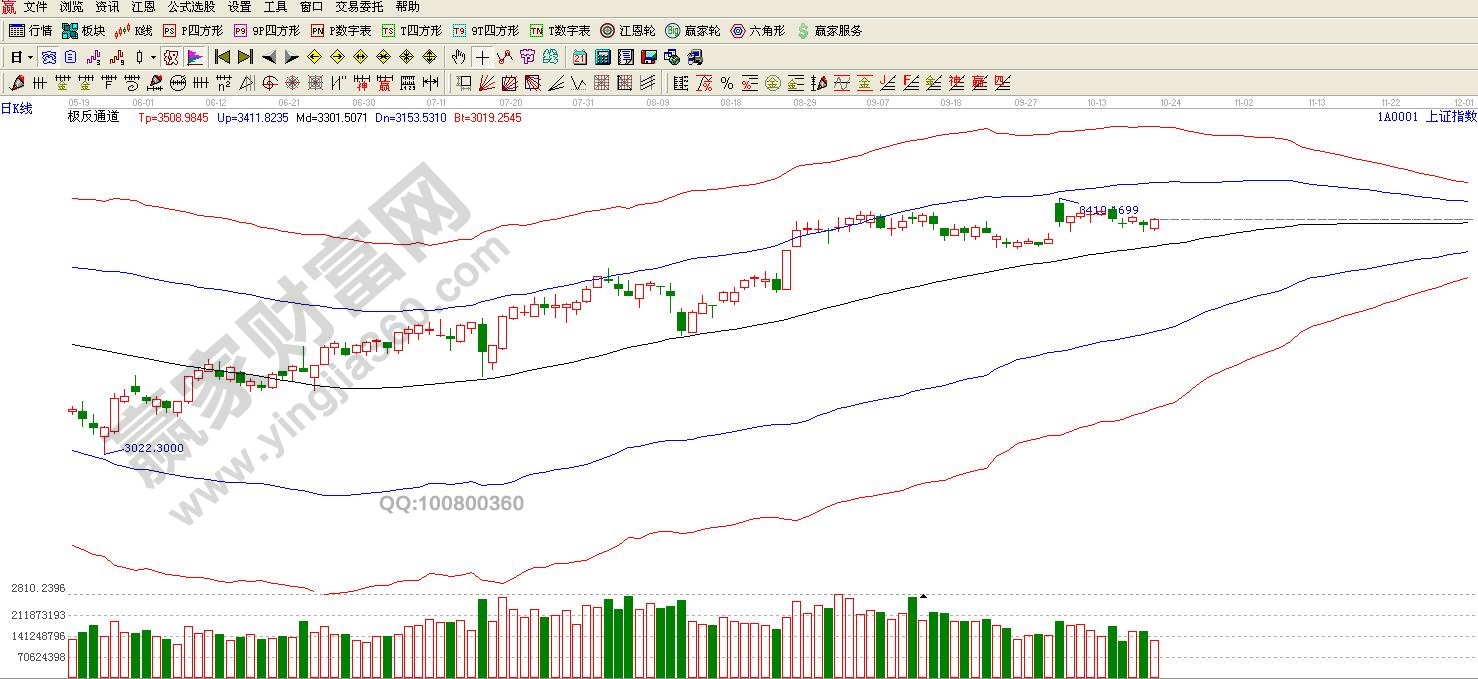
Task: Toggle the pressed colored-triangle chart button
Action: (x=194, y=57)
